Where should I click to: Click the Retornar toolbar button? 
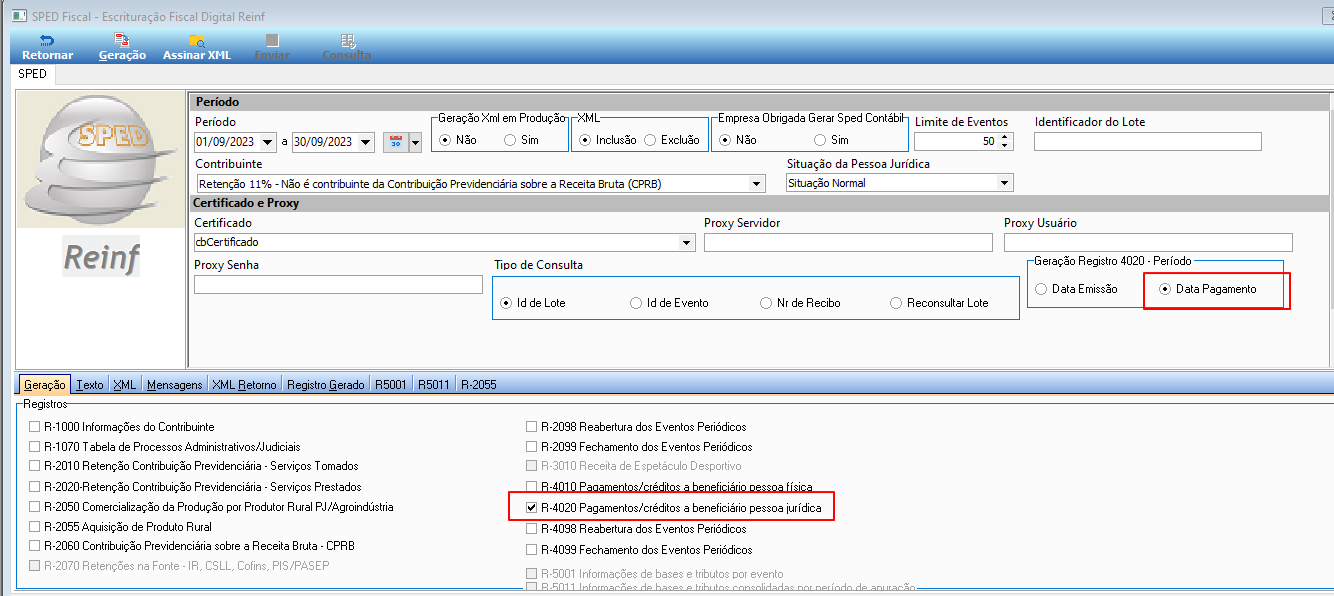point(47,47)
